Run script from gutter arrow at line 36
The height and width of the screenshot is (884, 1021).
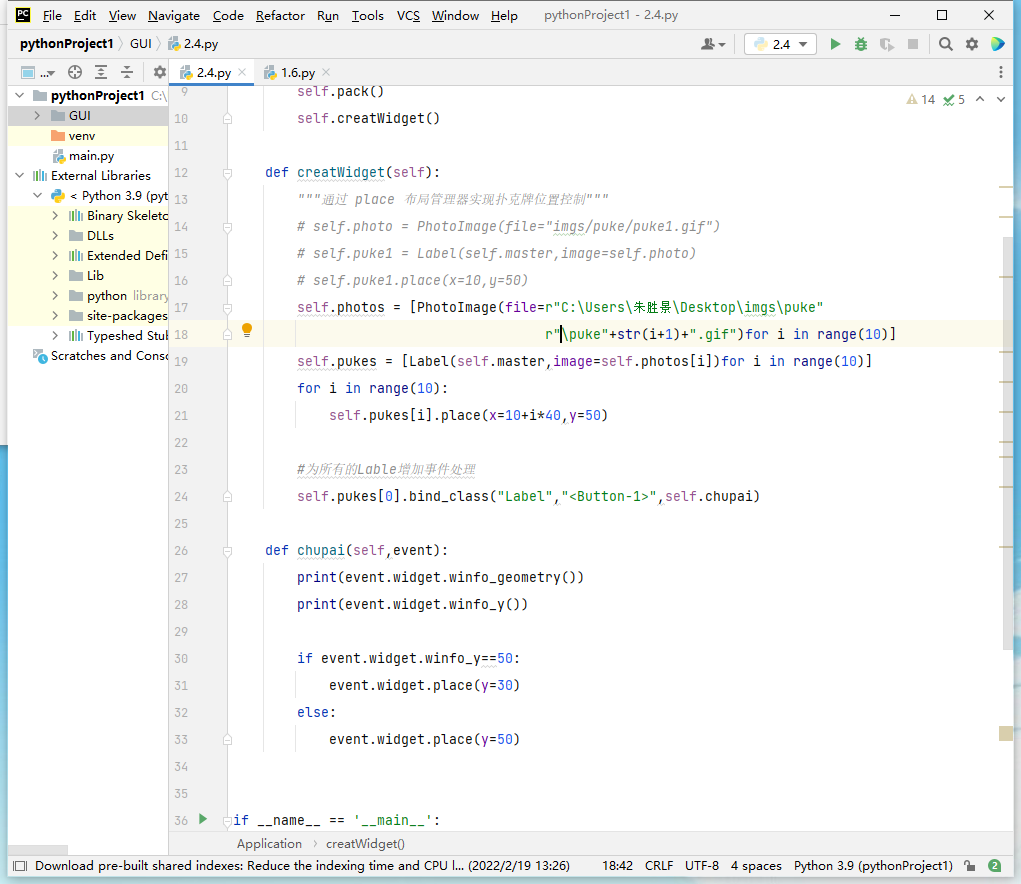(x=203, y=819)
